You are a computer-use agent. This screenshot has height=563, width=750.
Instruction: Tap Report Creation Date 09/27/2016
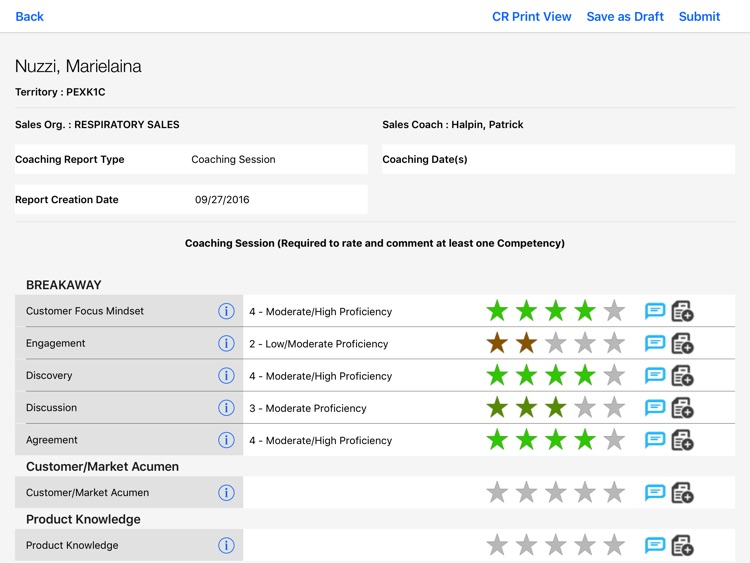[222, 199]
